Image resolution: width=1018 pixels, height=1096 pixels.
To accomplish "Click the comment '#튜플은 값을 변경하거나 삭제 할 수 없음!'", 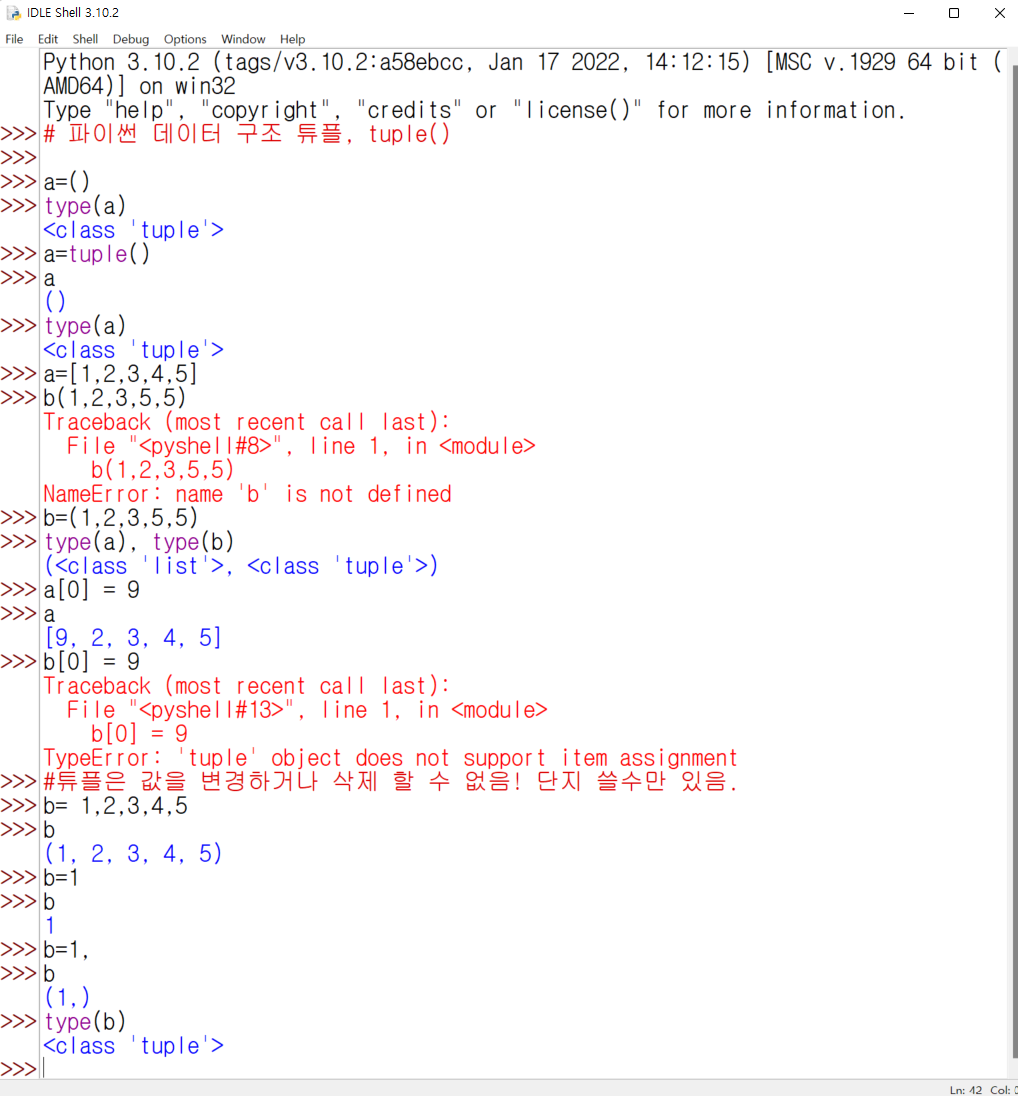I will 282,781.
